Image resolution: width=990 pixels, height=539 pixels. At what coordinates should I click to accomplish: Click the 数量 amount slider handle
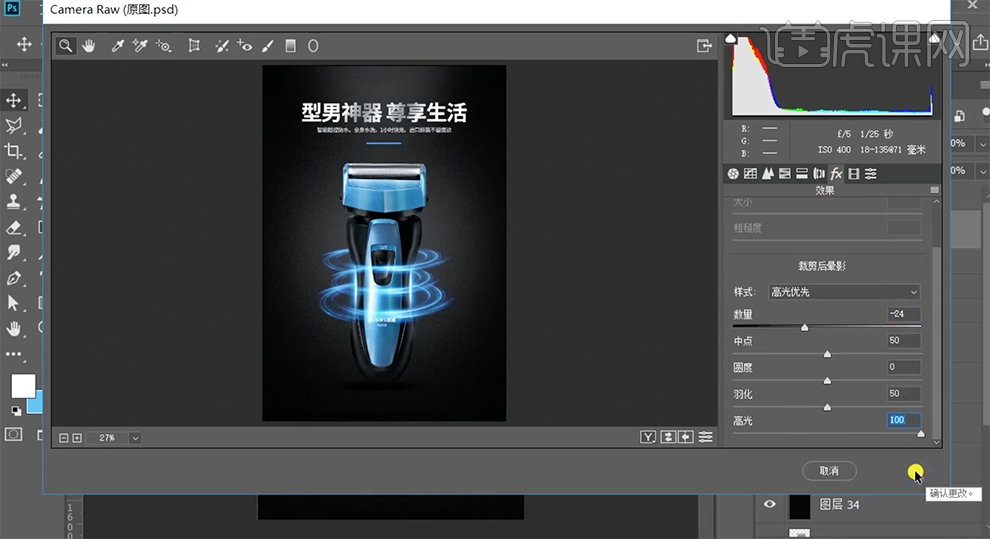(x=804, y=327)
